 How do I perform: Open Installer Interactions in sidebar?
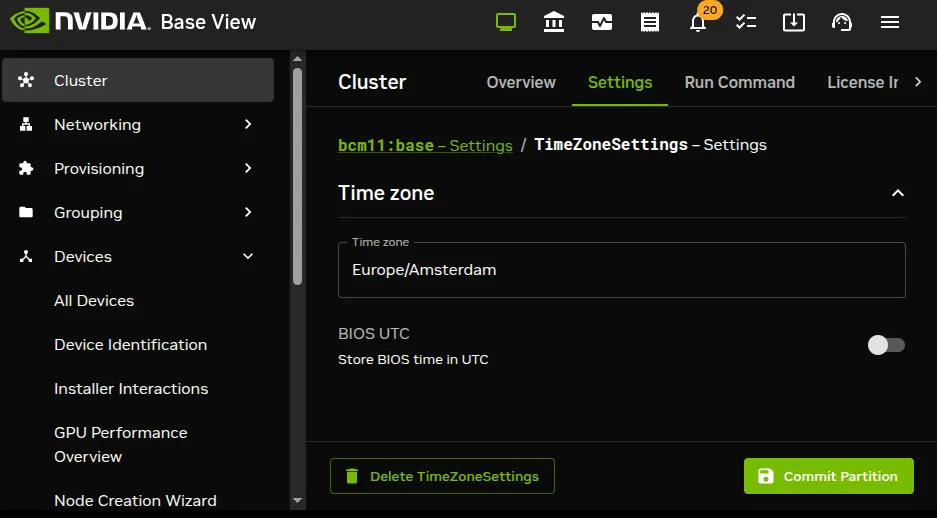tap(131, 388)
